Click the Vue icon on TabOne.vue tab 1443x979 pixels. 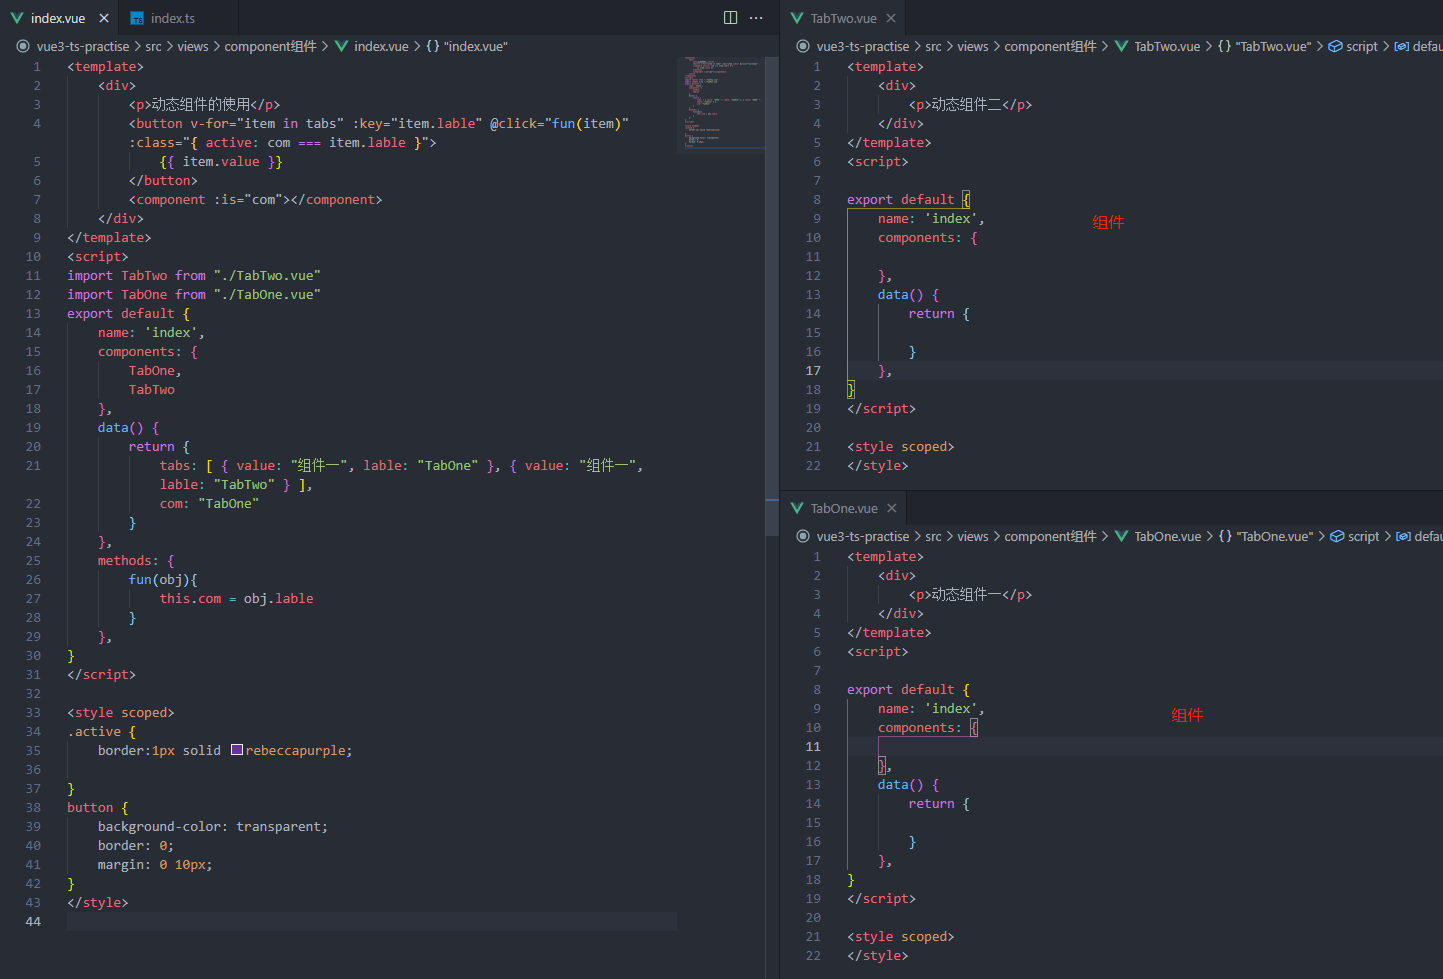pyautogui.click(x=797, y=508)
